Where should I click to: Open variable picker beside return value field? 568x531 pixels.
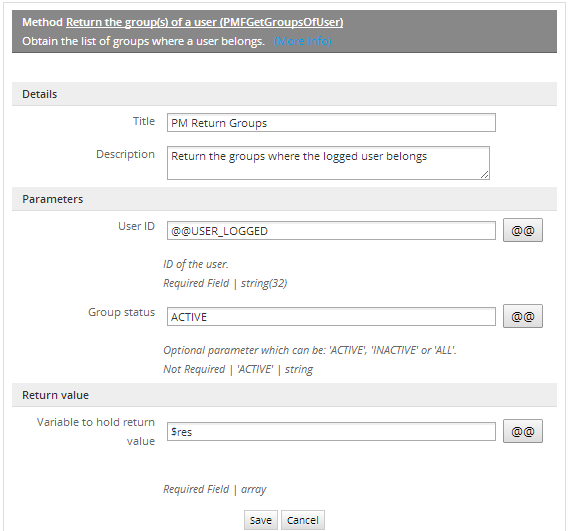point(522,431)
